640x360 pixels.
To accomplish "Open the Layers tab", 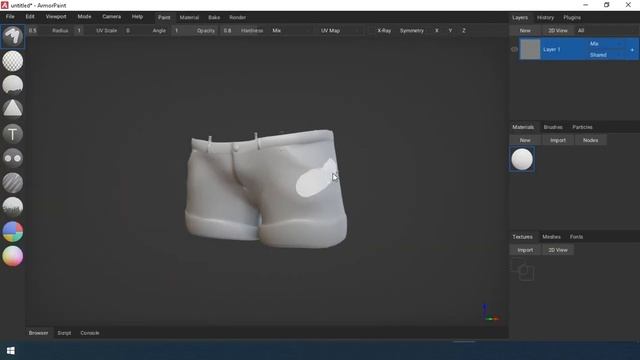I will point(520,18).
